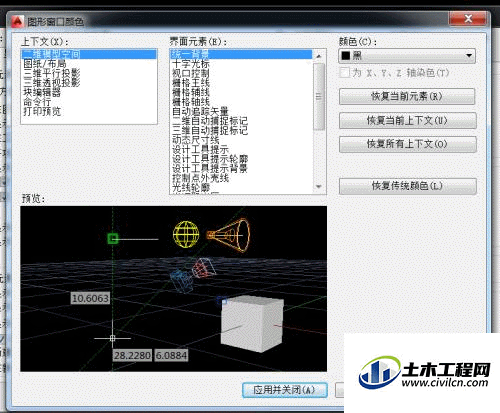500x413 pixels.
Task: Click 恢复传统颜色(L) button
Action: (408, 186)
